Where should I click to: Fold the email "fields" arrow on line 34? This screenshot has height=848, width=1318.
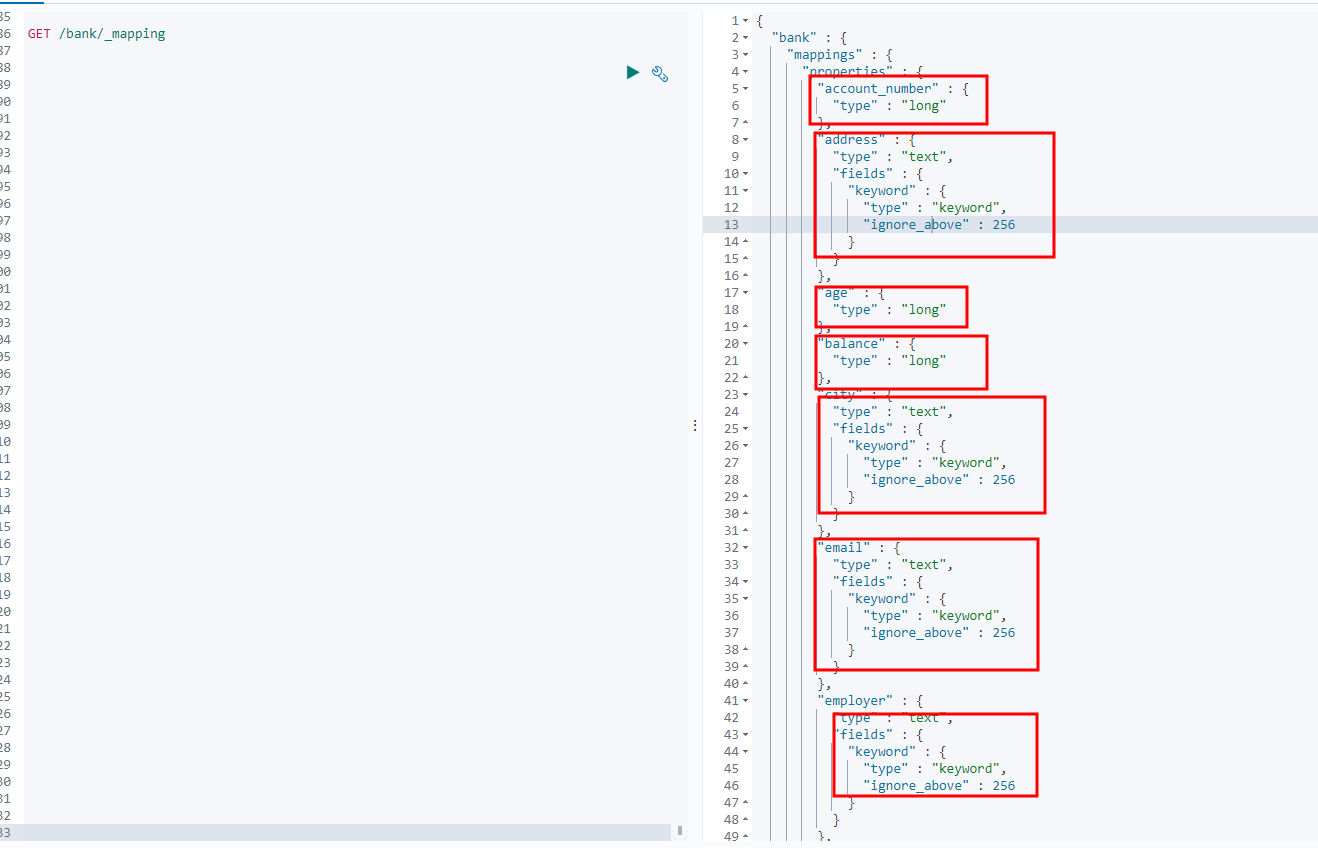pyautogui.click(x=745, y=582)
